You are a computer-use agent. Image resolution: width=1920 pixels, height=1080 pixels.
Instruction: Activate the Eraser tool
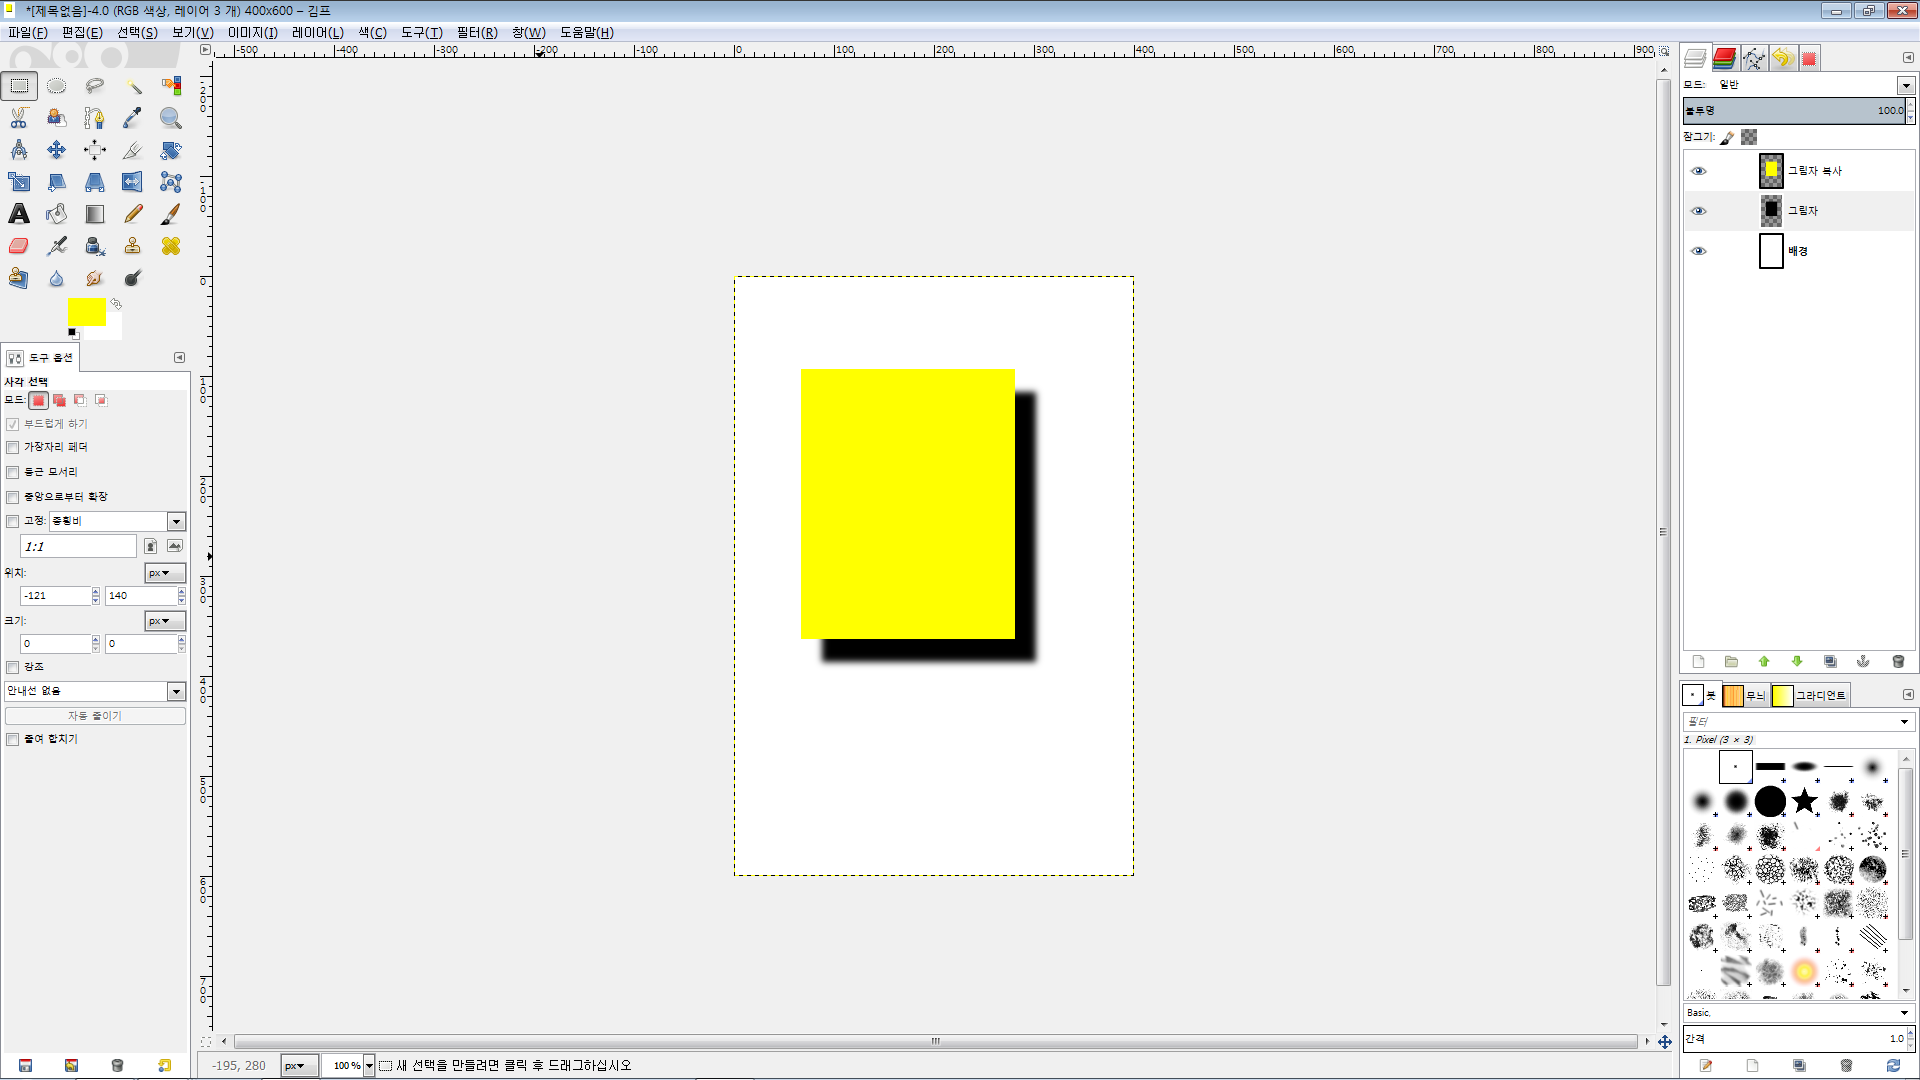coord(19,246)
